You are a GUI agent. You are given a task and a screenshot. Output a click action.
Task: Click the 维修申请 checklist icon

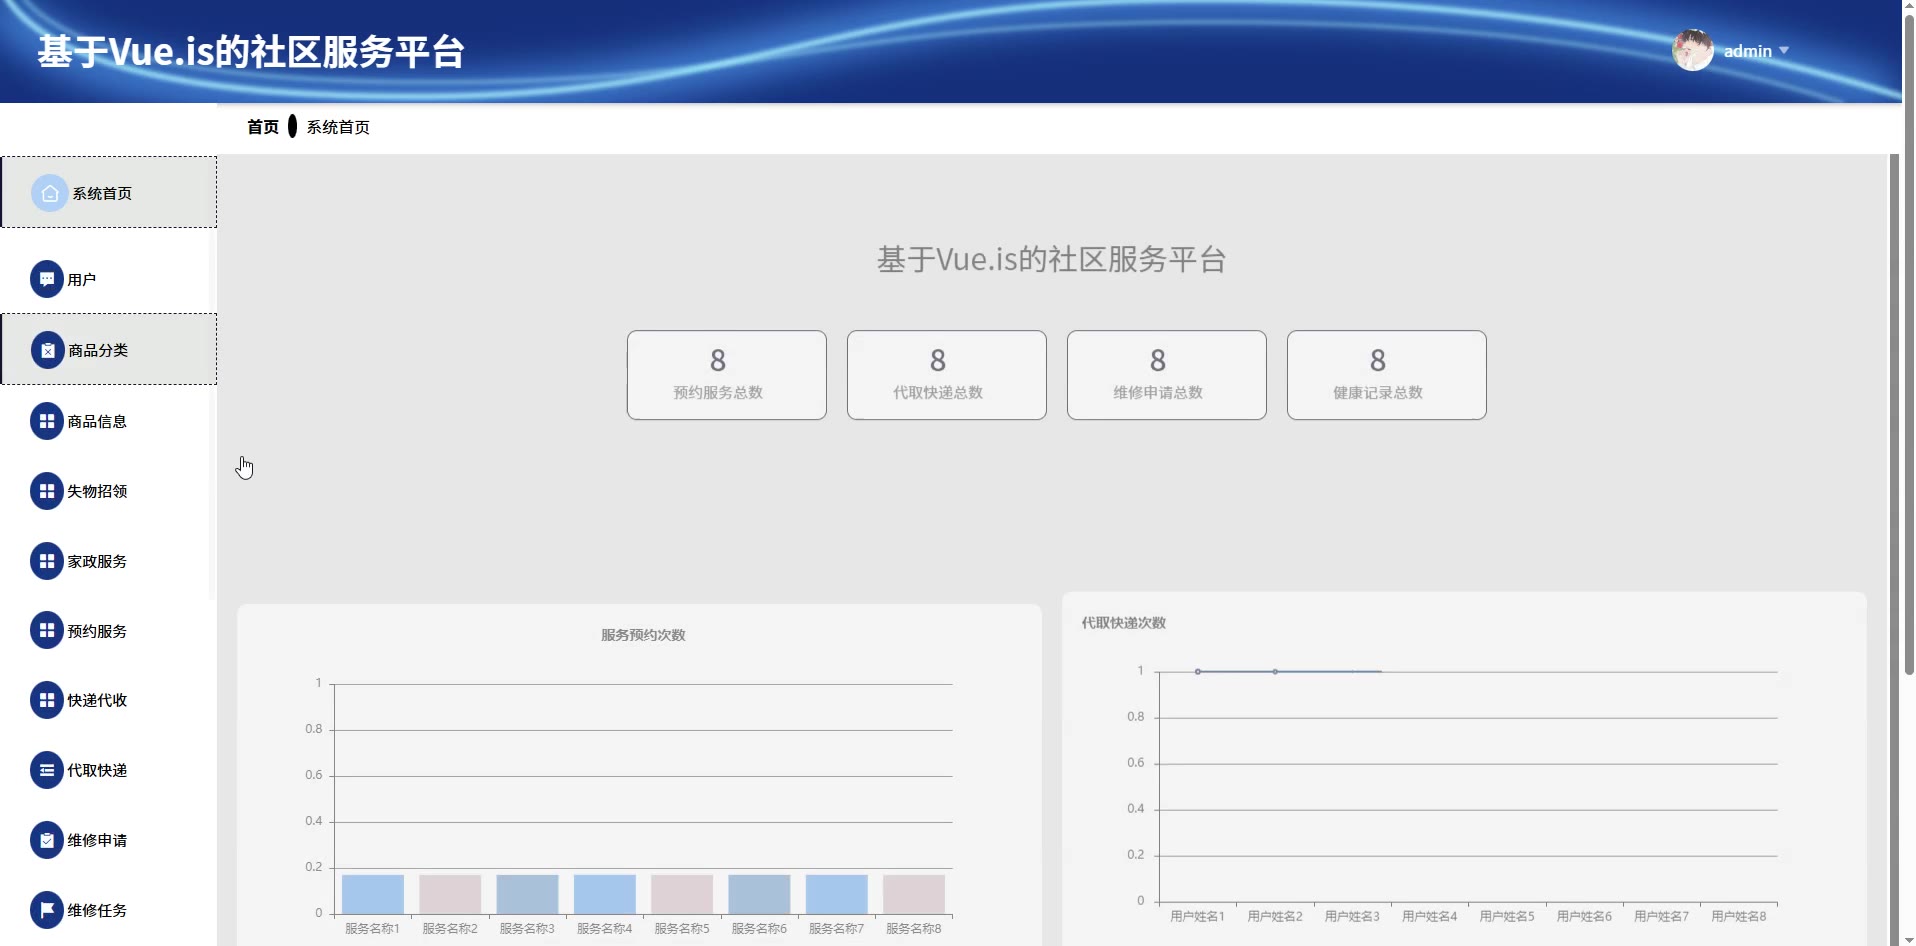(47, 840)
